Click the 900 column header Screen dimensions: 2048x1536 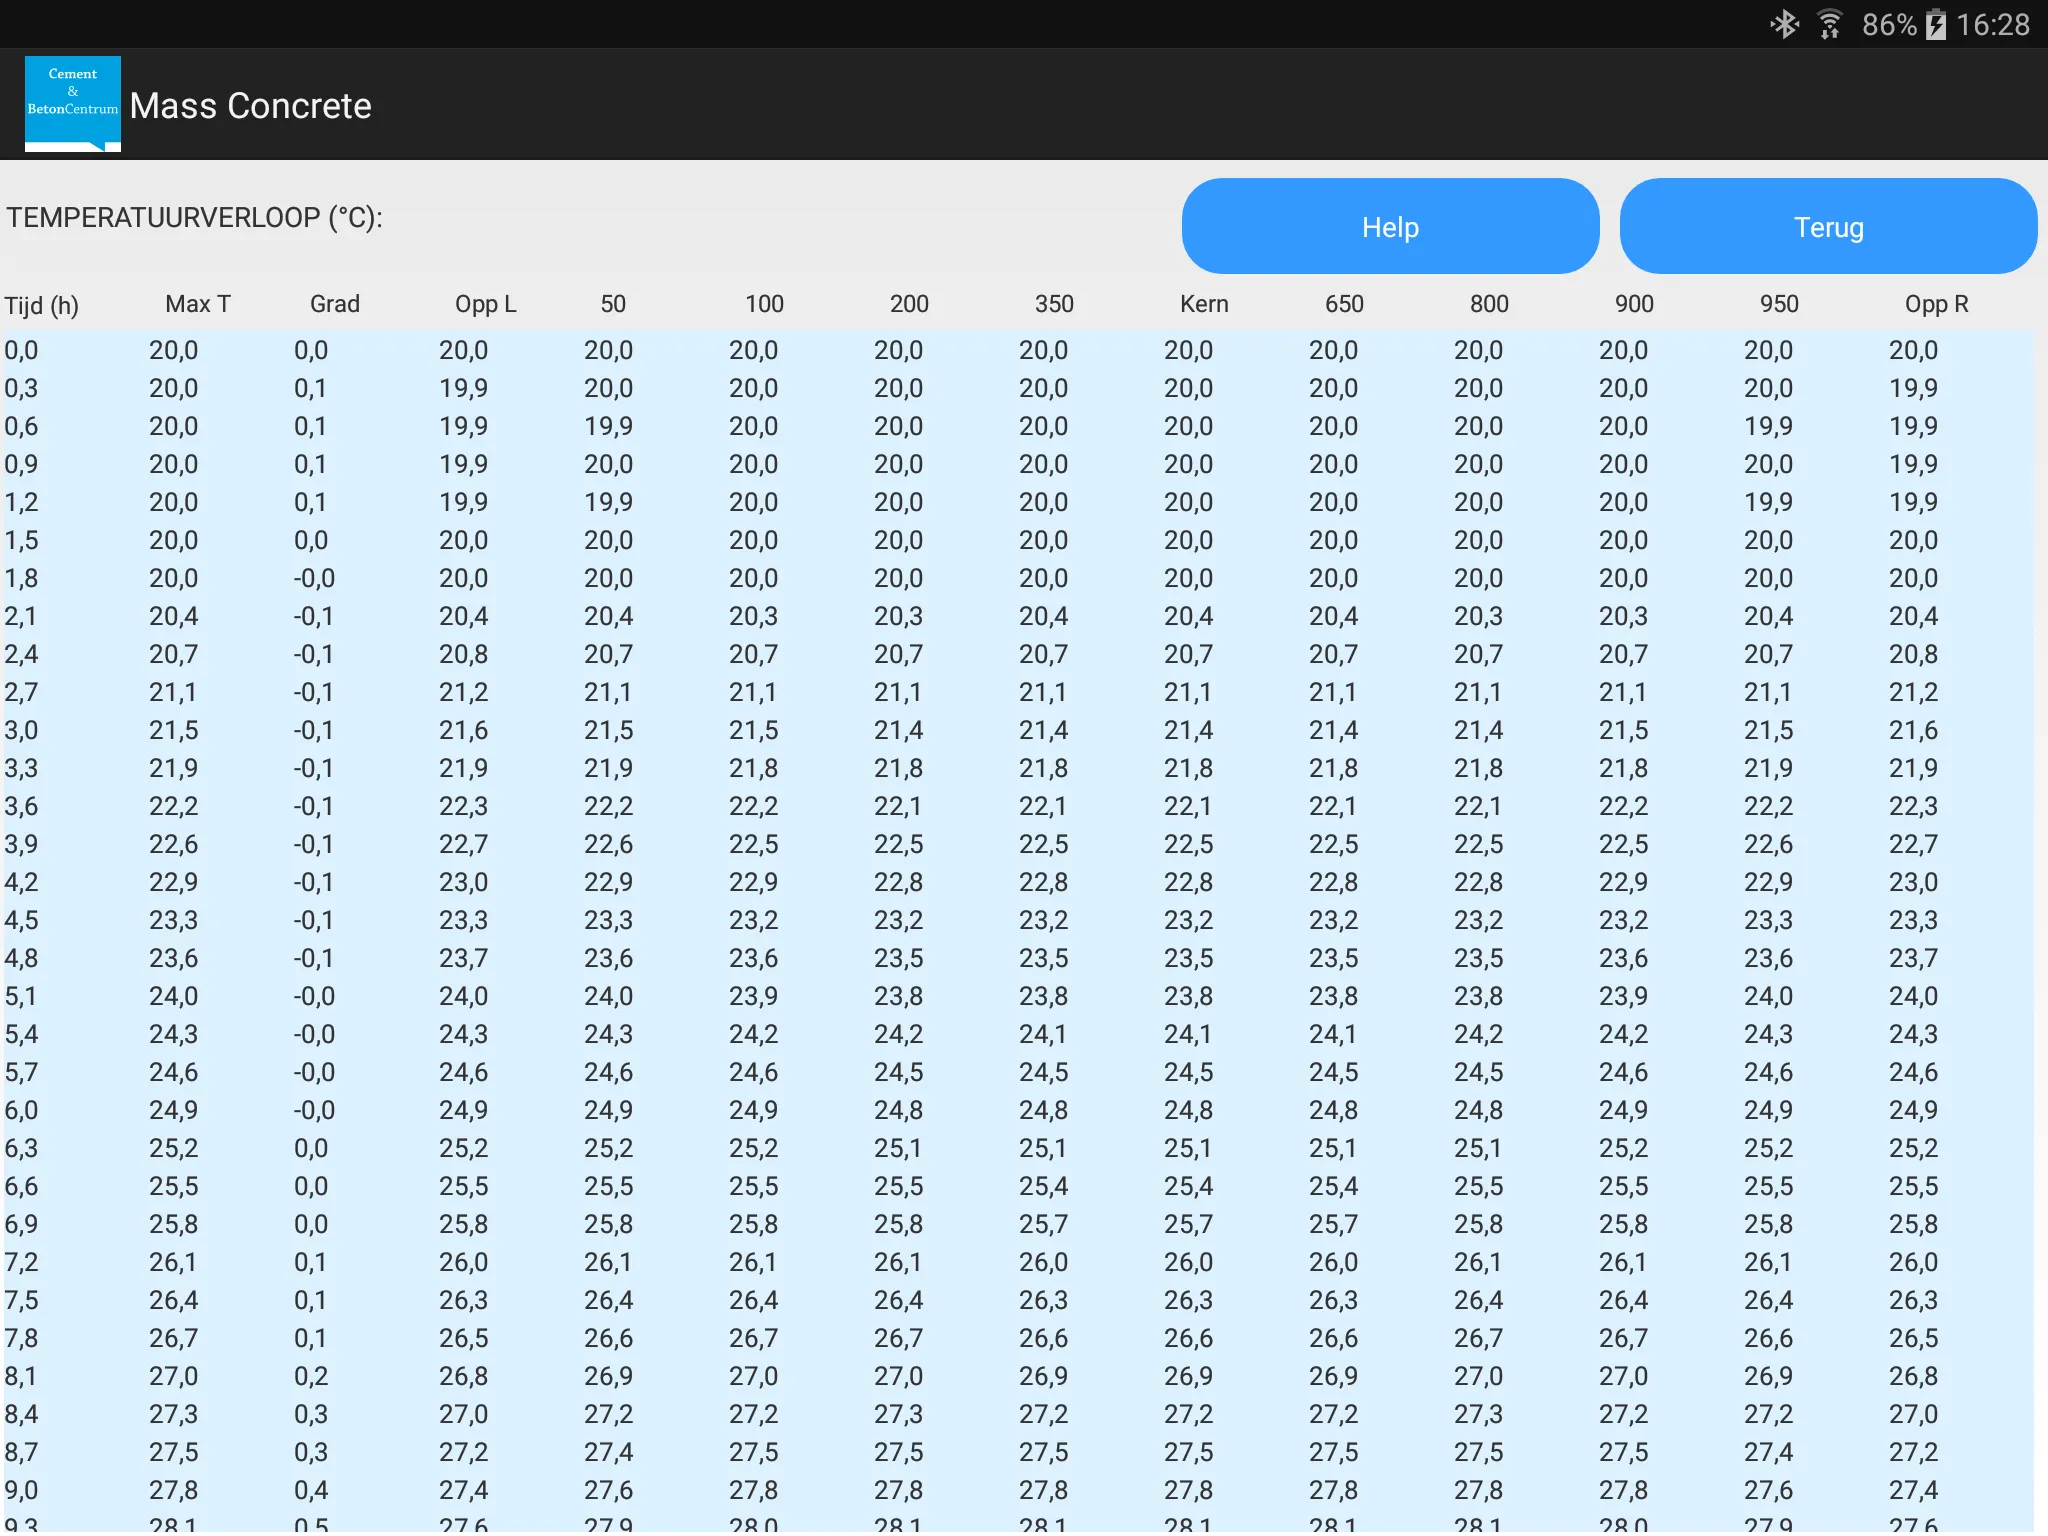(x=1634, y=304)
